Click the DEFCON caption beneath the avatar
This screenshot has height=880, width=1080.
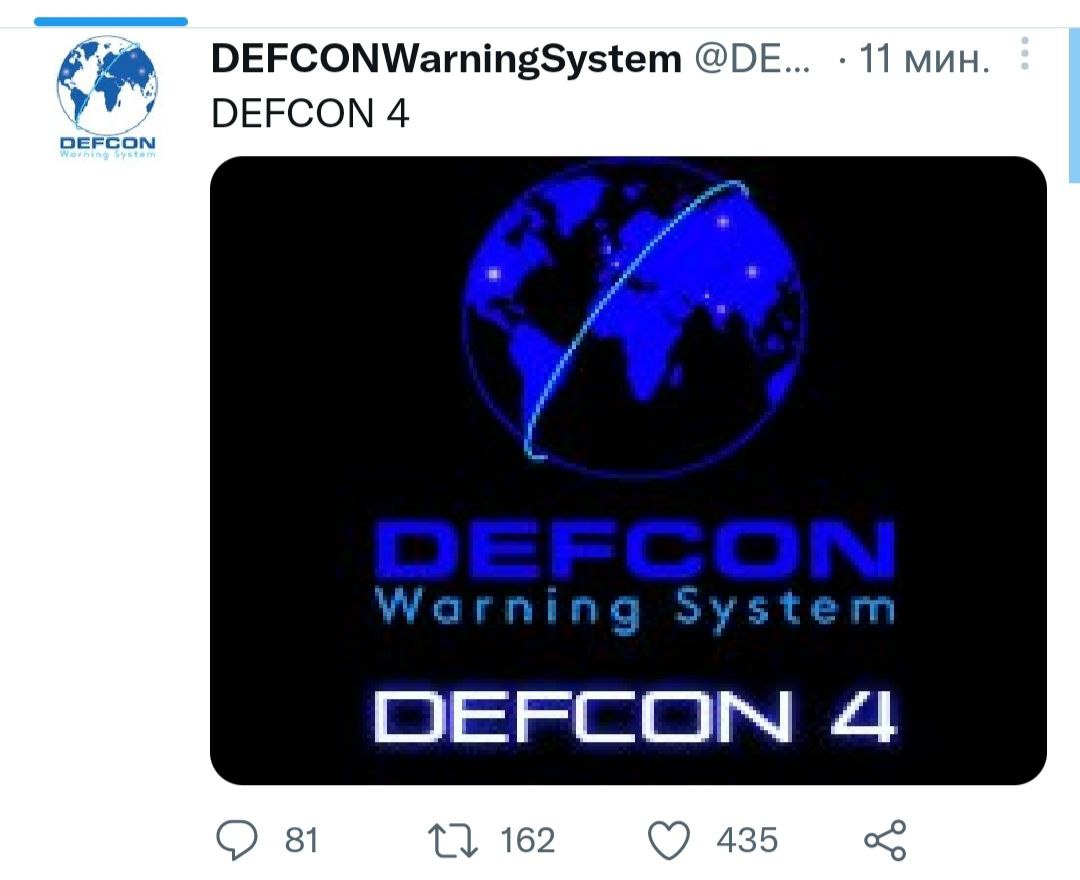(107, 147)
